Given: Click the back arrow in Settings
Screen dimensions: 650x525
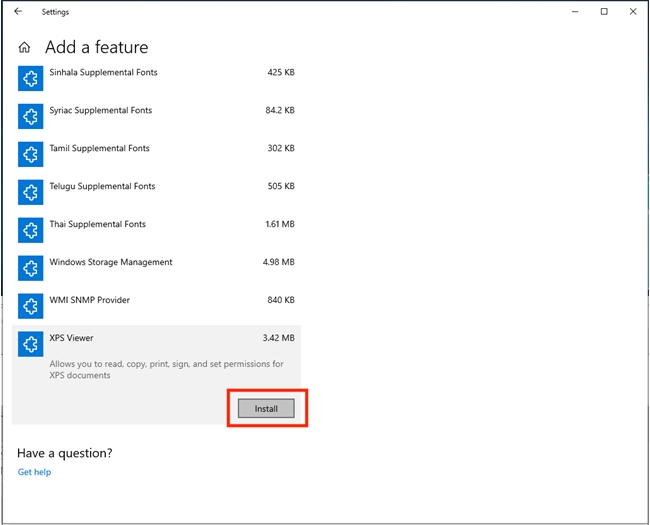Looking at the screenshot, I should (x=18, y=12).
